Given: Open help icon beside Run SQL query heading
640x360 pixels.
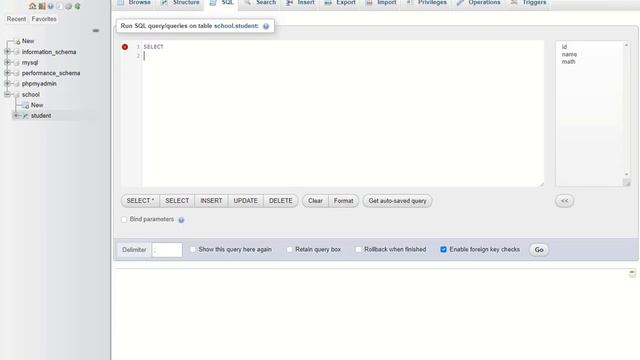Looking at the screenshot, I should tap(266, 26).
